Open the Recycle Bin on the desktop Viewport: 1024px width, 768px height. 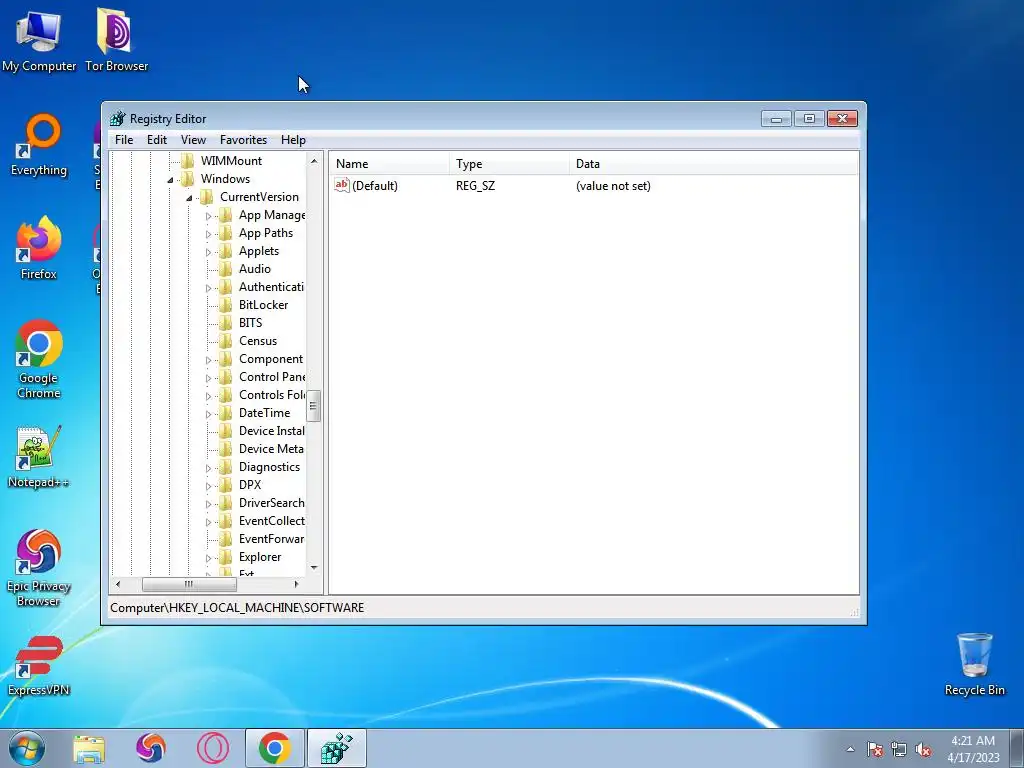point(974,664)
